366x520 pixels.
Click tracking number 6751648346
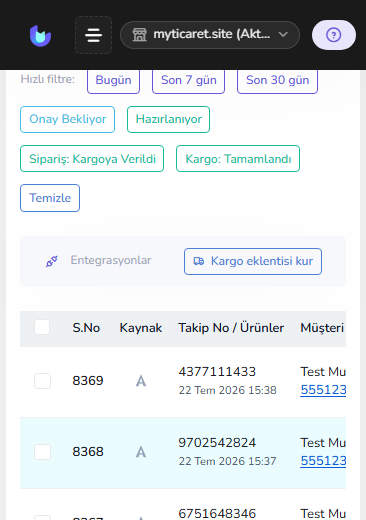click(x=217, y=514)
